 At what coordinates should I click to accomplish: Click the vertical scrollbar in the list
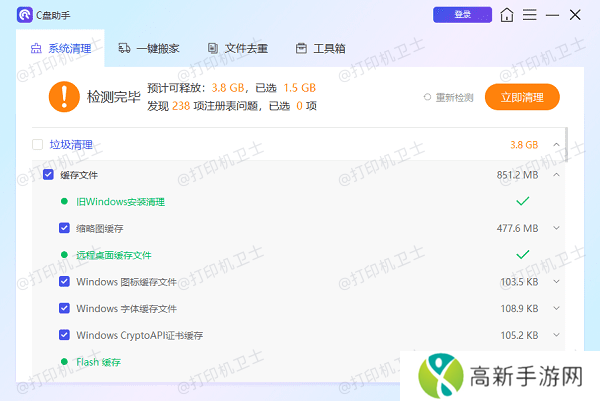click(566, 145)
